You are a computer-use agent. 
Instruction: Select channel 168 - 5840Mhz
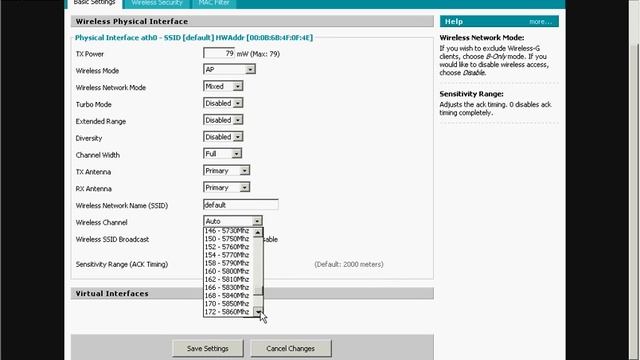(227, 296)
